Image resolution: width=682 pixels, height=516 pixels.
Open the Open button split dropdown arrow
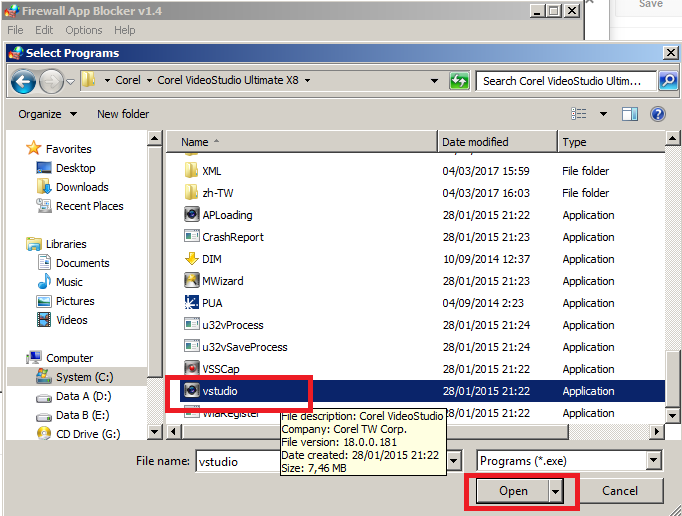tap(555, 491)
